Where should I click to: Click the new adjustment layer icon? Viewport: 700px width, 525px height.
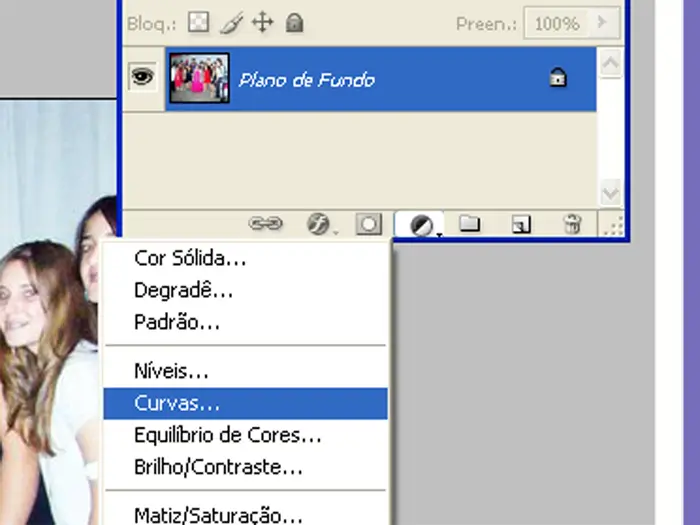(x=421, y=226)
